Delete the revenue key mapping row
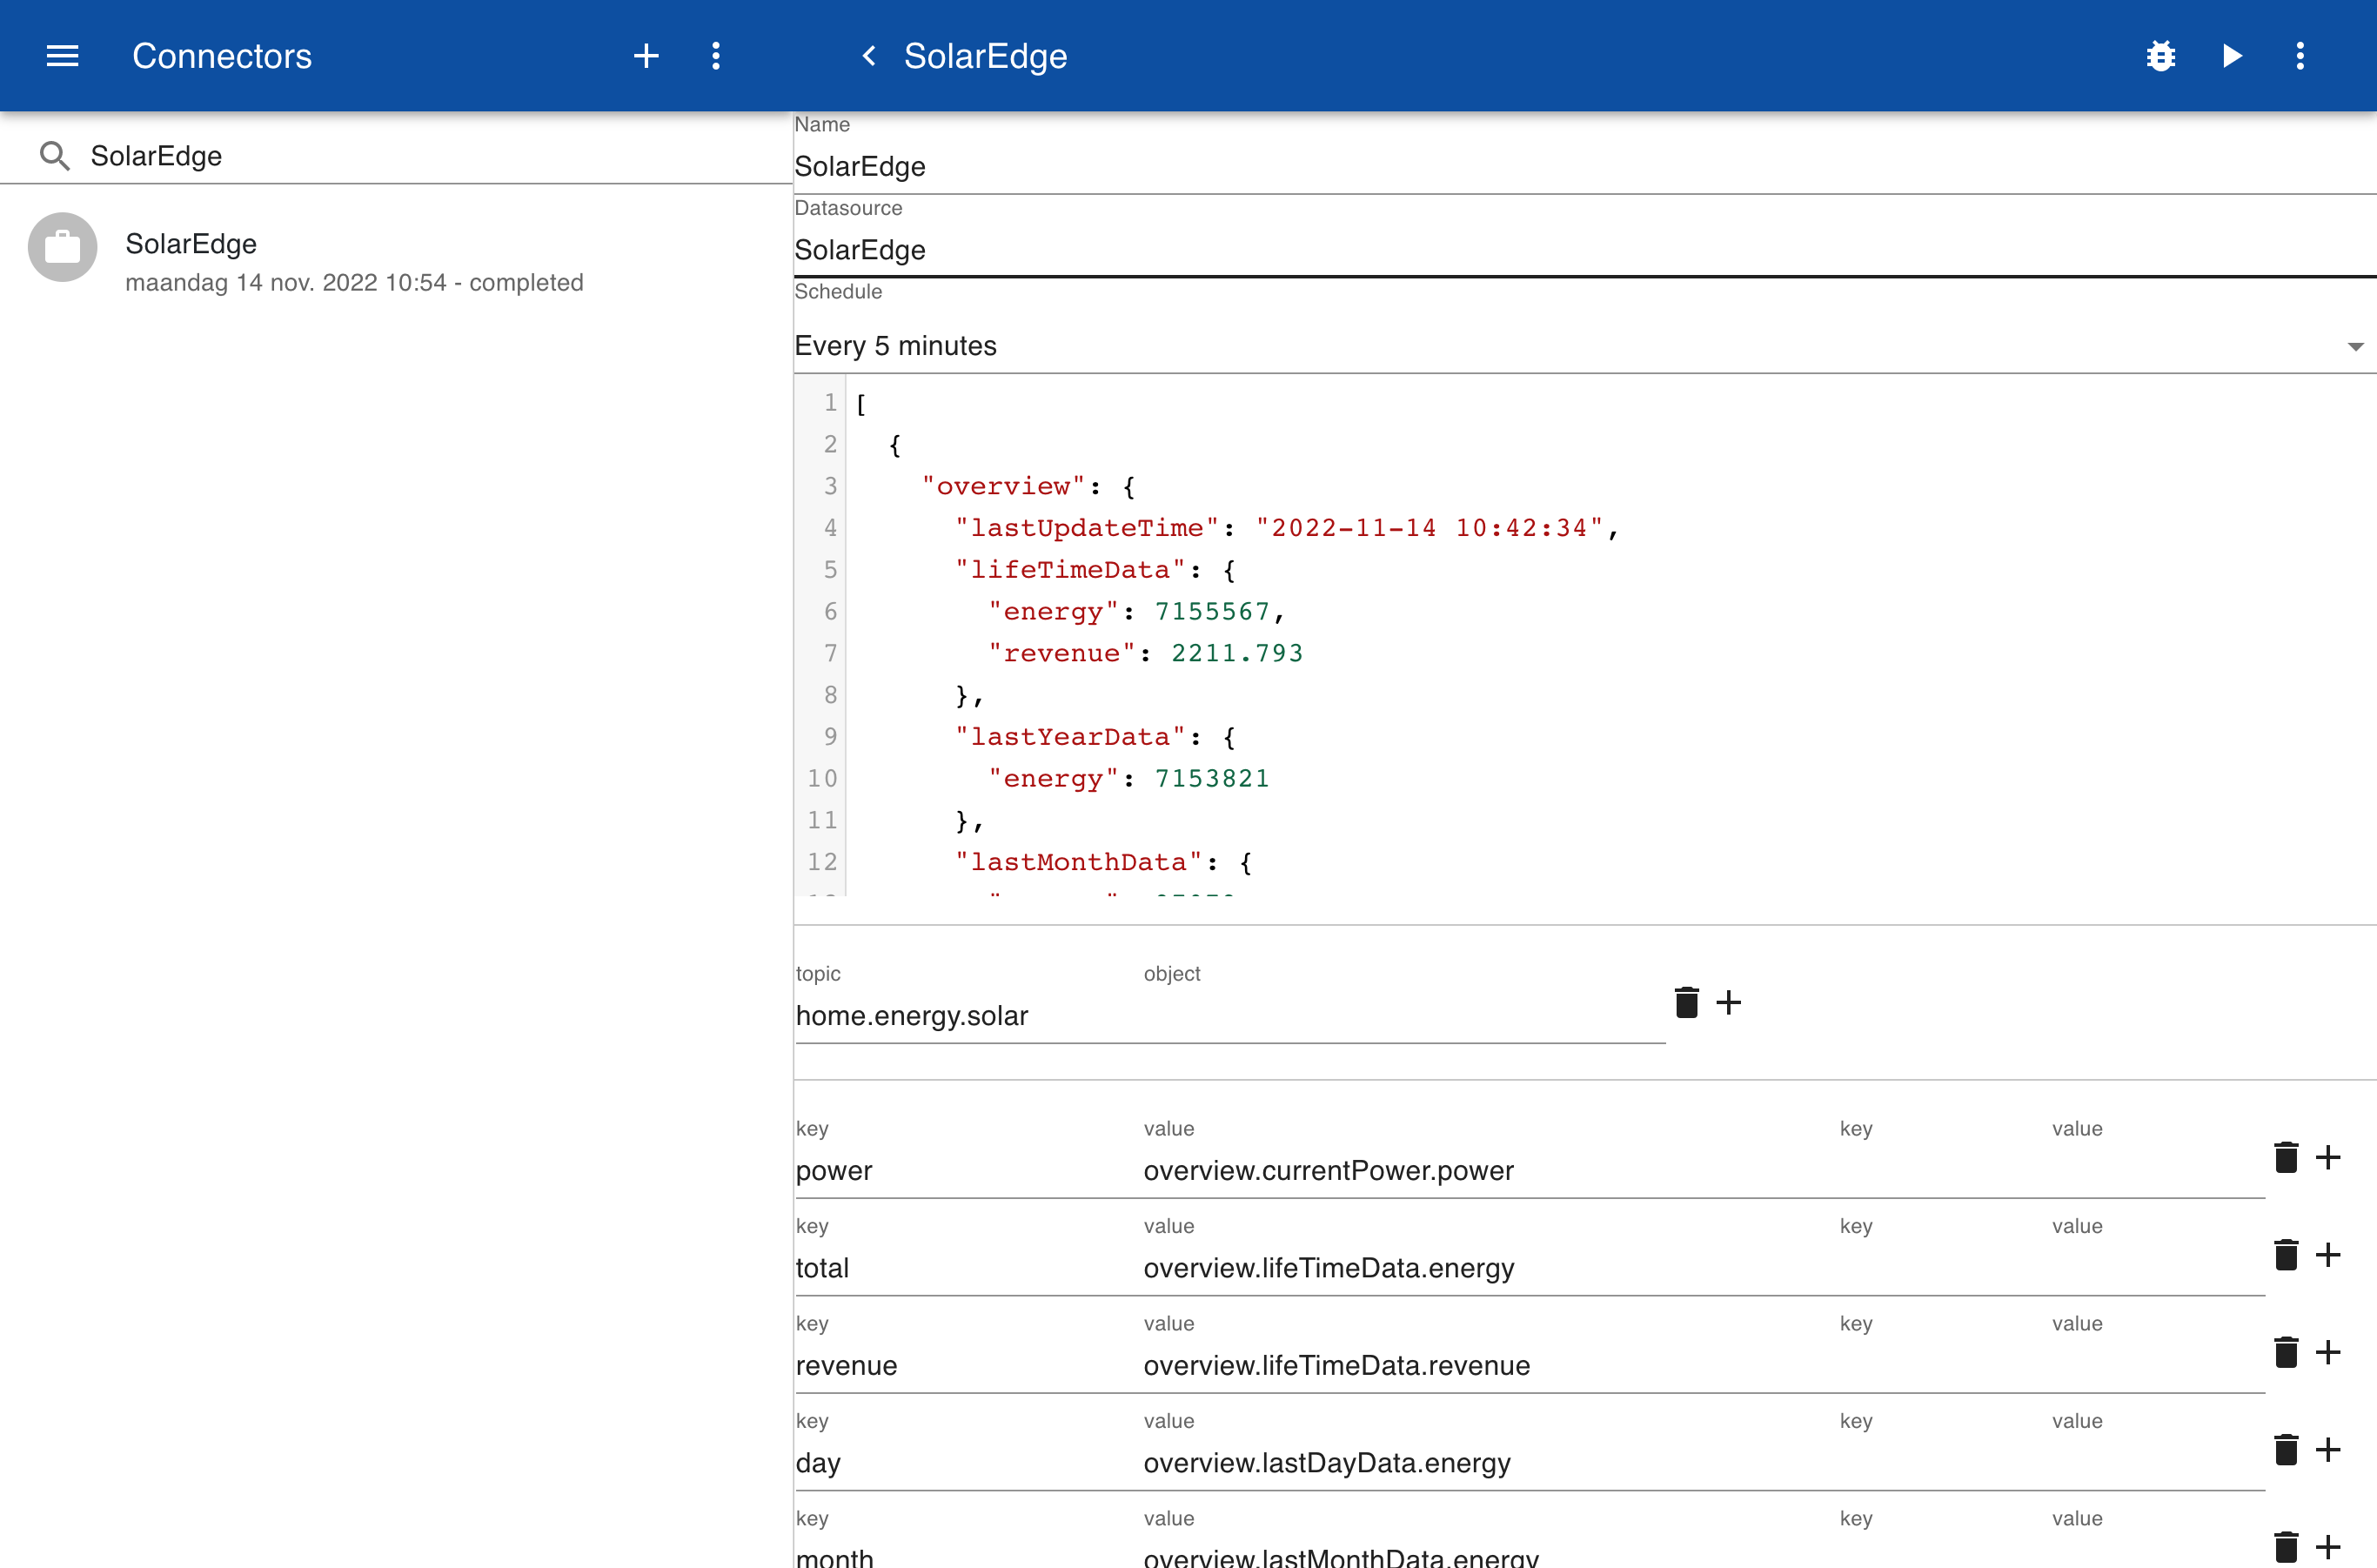The height and width of the screenshot is (1568, 2377). (2286, 1352)
